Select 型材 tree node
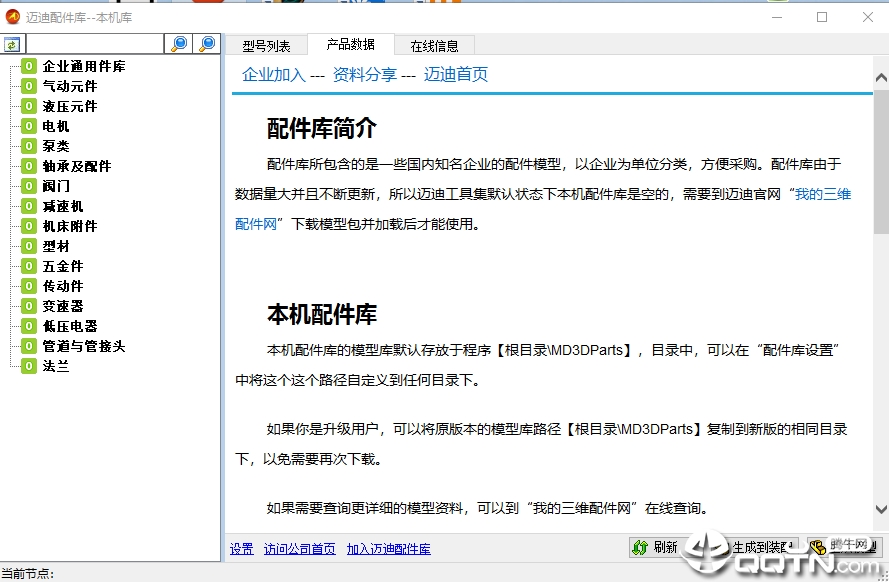This screenshot has height=582, width=889. (56, 246)
